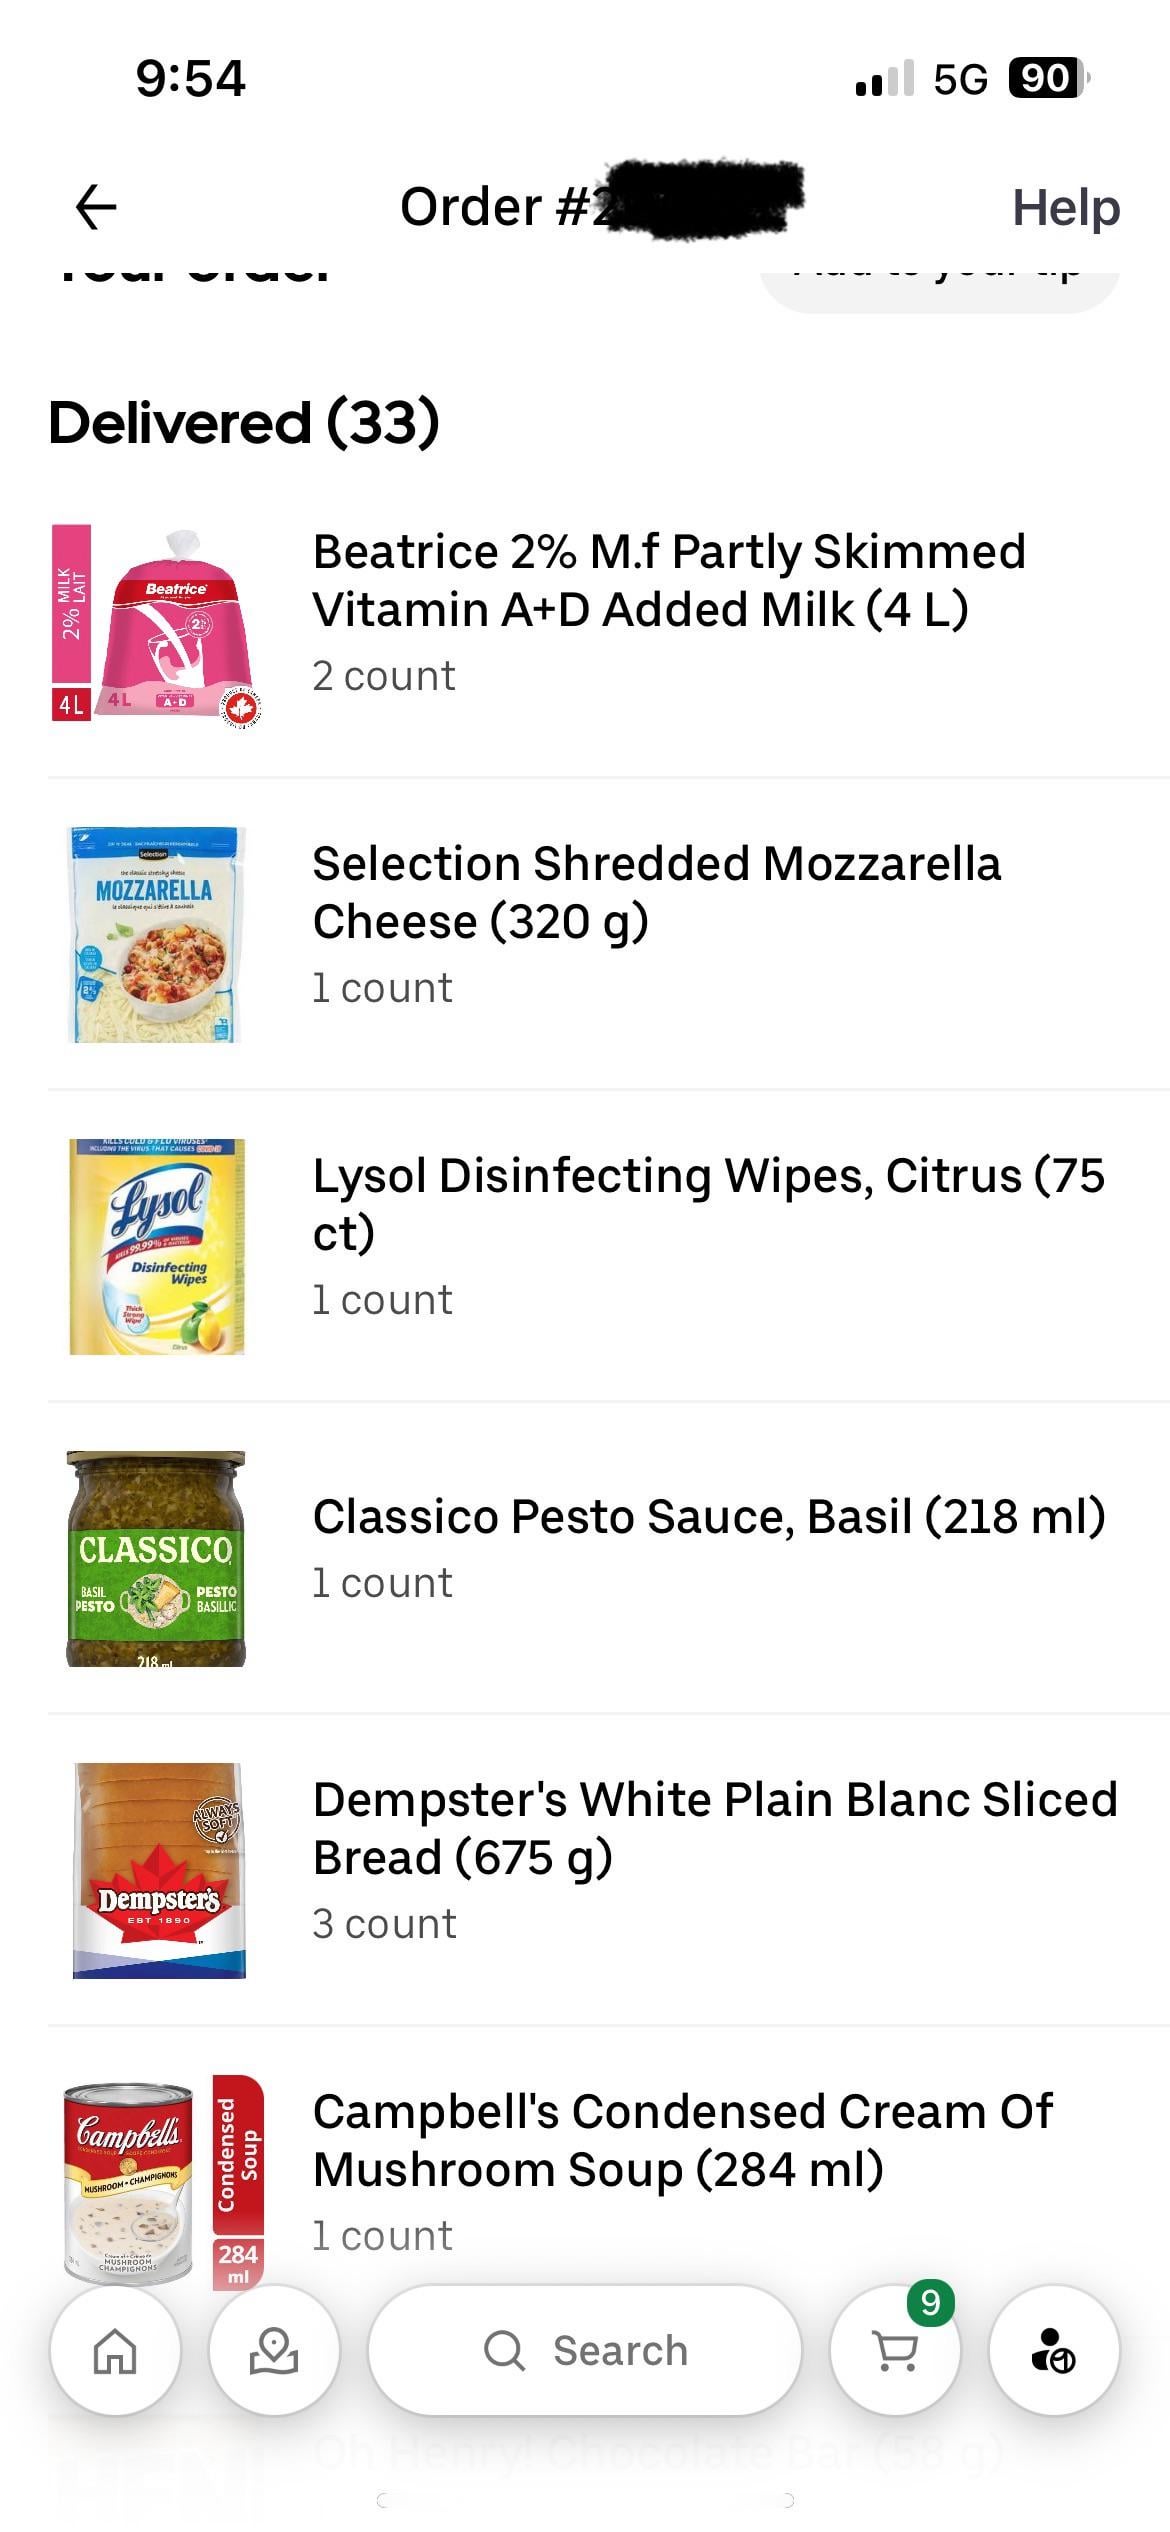Tap Classico Pesto Sauce, Basil title
The image size is (1170, 2532).
point(708,1517)
